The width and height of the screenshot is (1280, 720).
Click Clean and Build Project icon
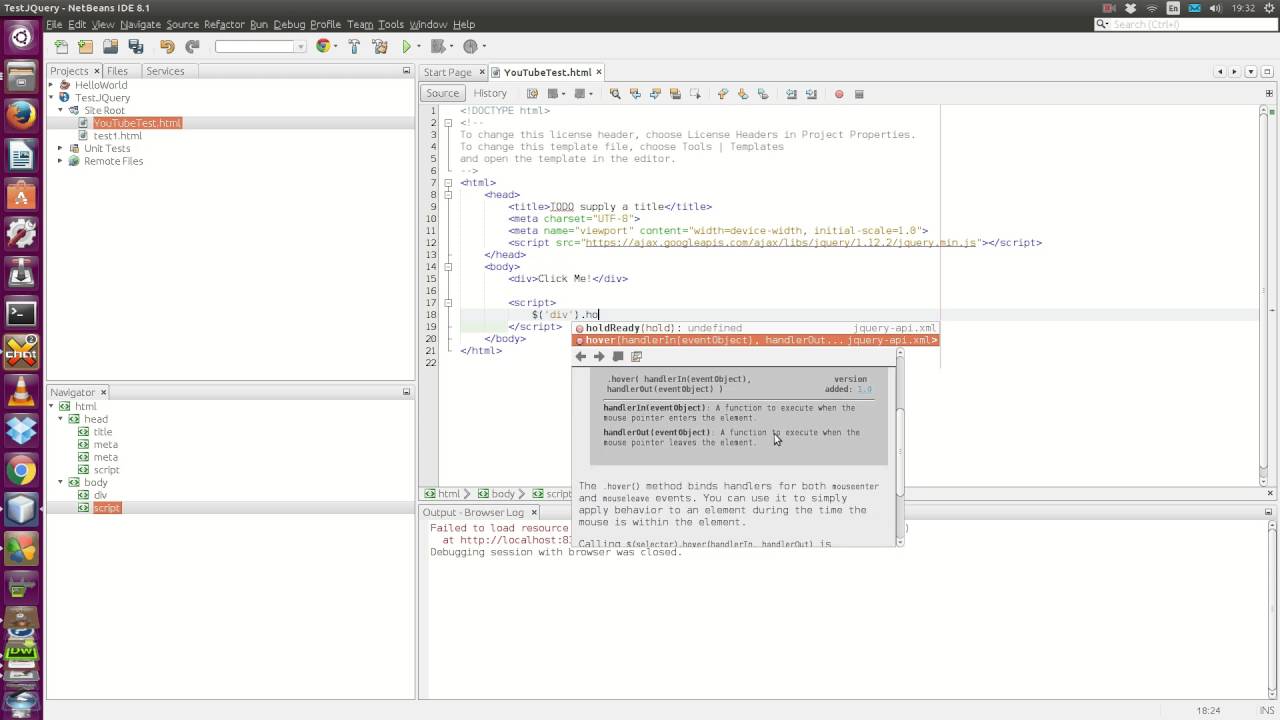tap(380, 46)
